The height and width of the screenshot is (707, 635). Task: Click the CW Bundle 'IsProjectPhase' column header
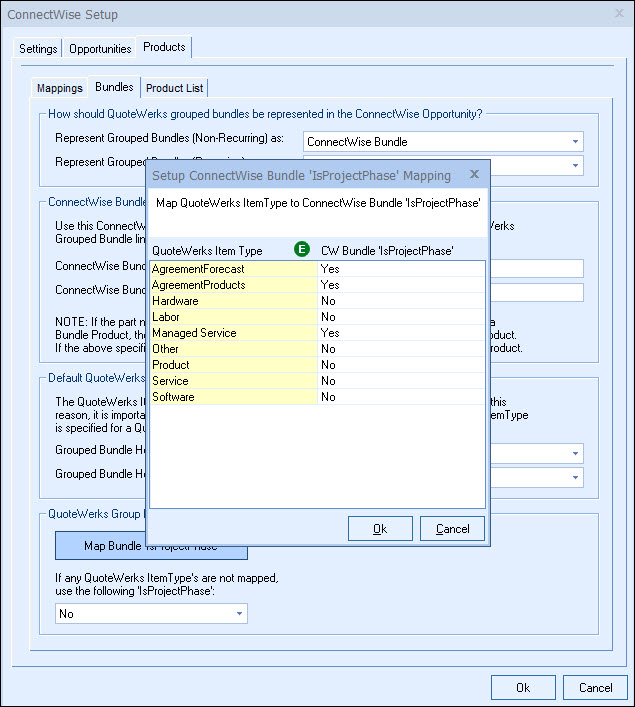(x=387, y=251)
